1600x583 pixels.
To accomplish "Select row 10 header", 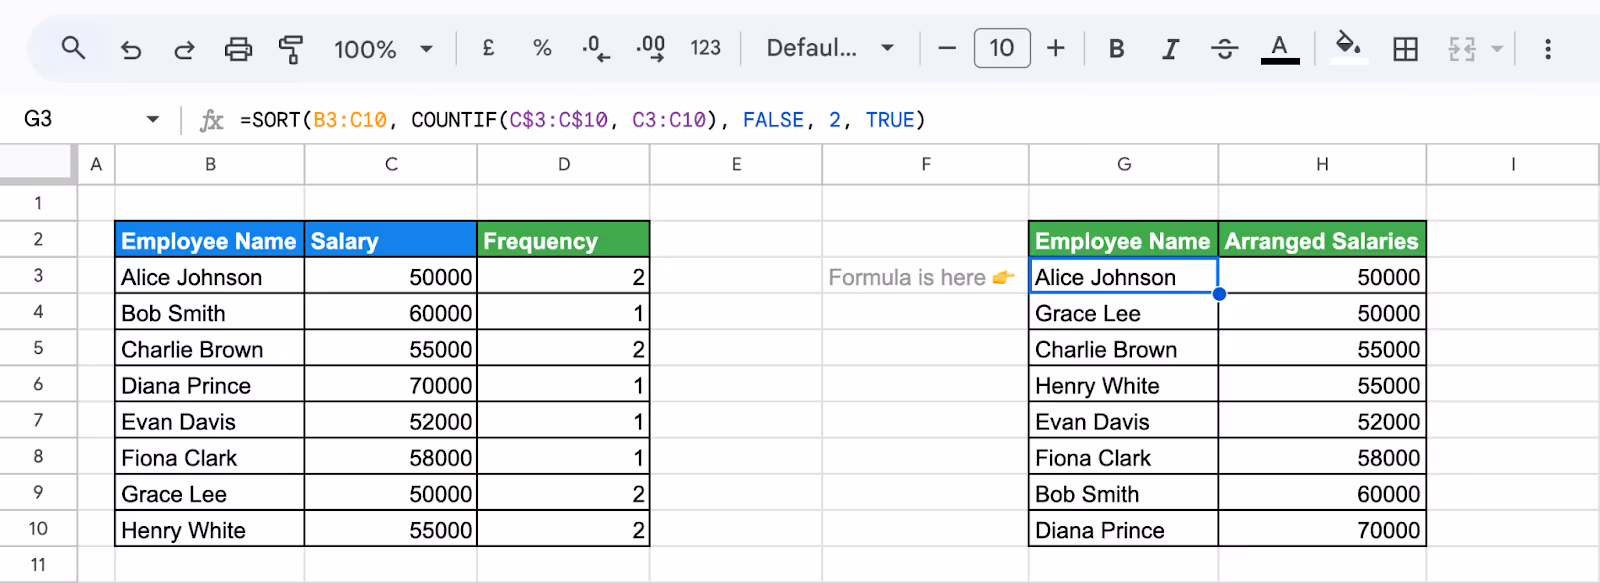I will pos(38,529).
